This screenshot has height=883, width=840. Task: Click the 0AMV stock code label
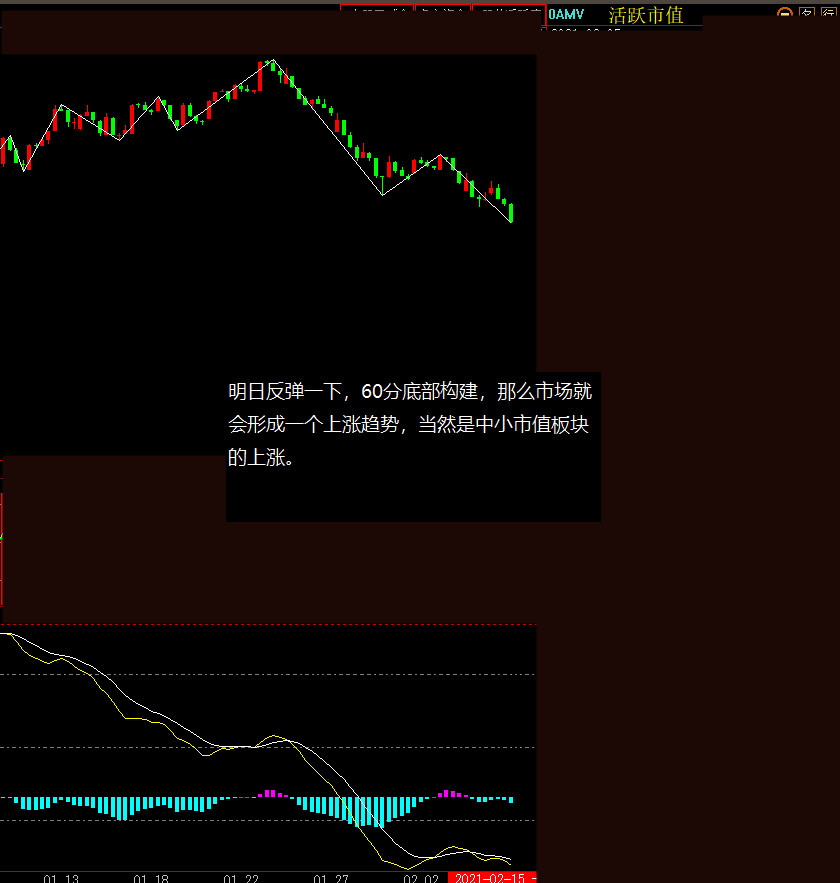[566, 15]
